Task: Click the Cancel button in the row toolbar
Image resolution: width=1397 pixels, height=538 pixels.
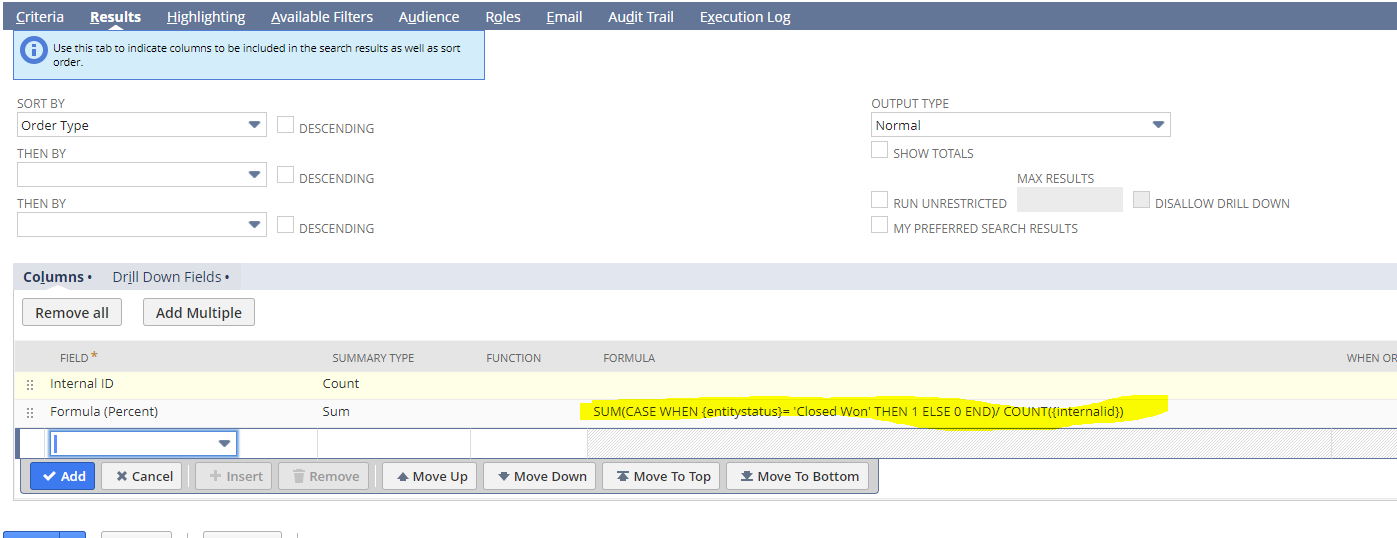Action: coord(142,476)
